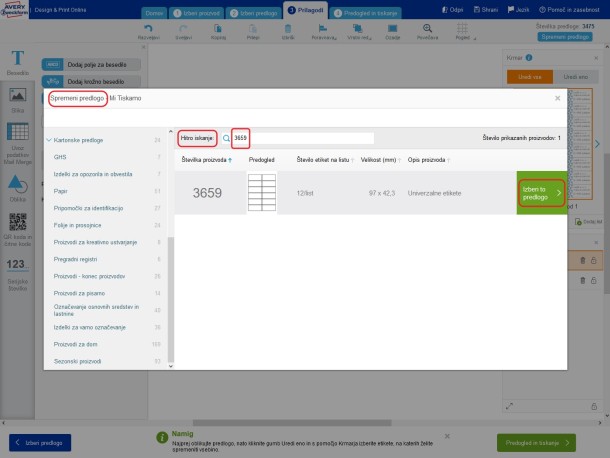Open the Slika image tool
This screenshot has width=610, height=458.
pos(18,95)
